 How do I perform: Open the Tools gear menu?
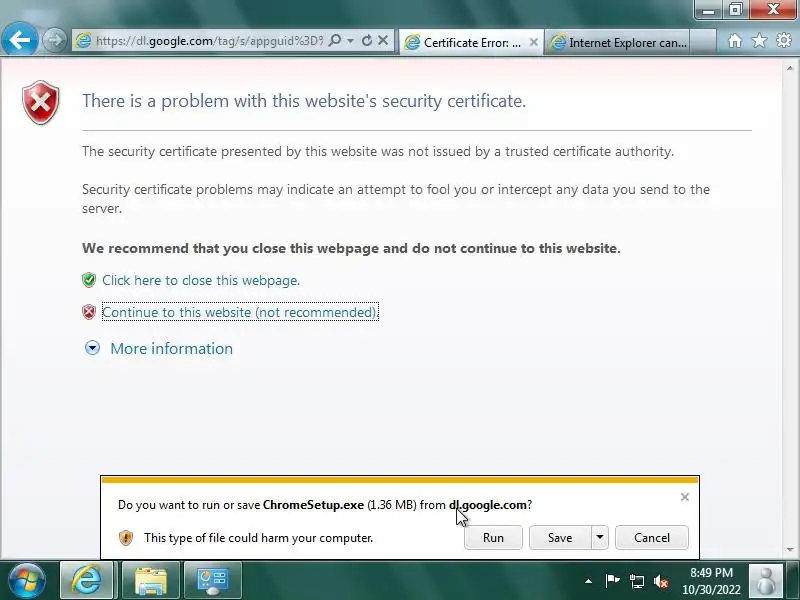point(784,40)
